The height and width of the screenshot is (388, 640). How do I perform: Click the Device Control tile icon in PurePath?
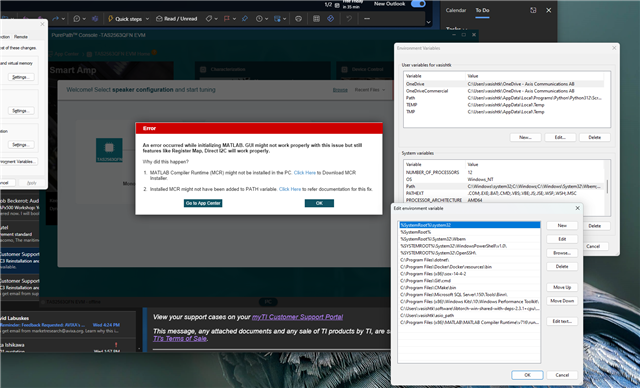[344, 69]
